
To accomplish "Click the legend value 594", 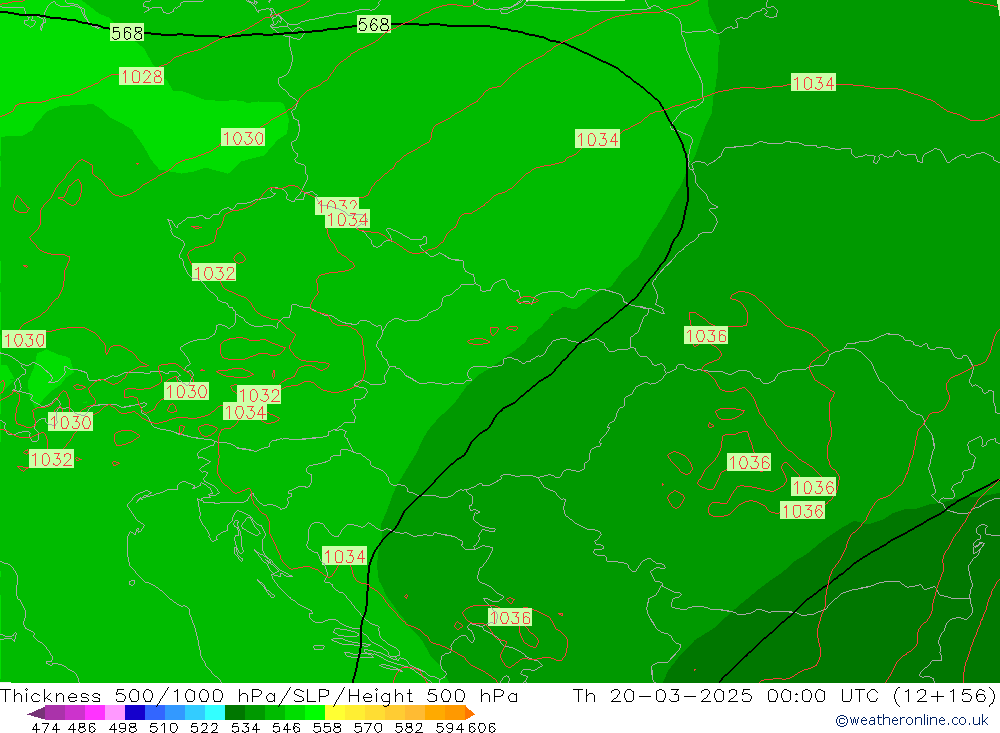I will coord(450,727).
